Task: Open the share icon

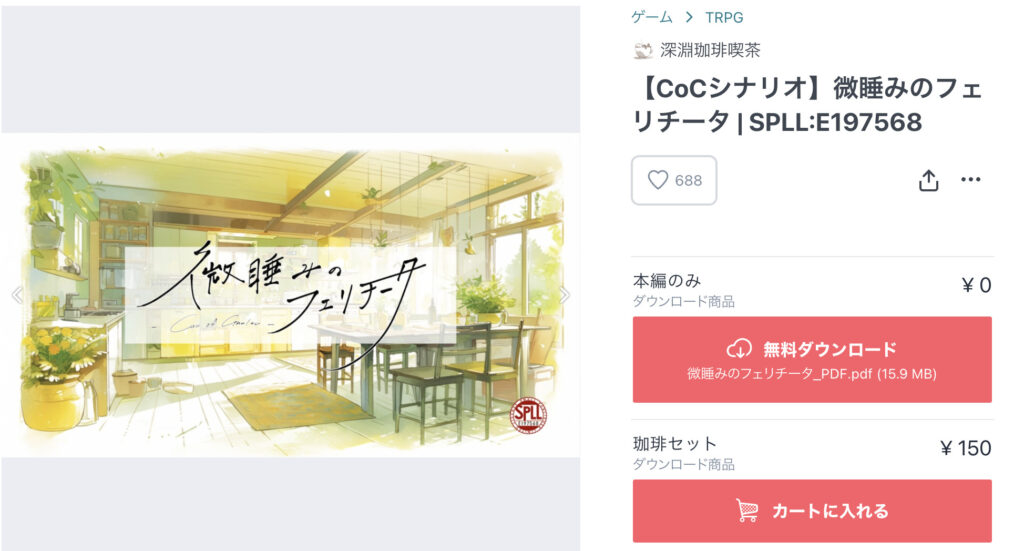Action: [928, 180]
